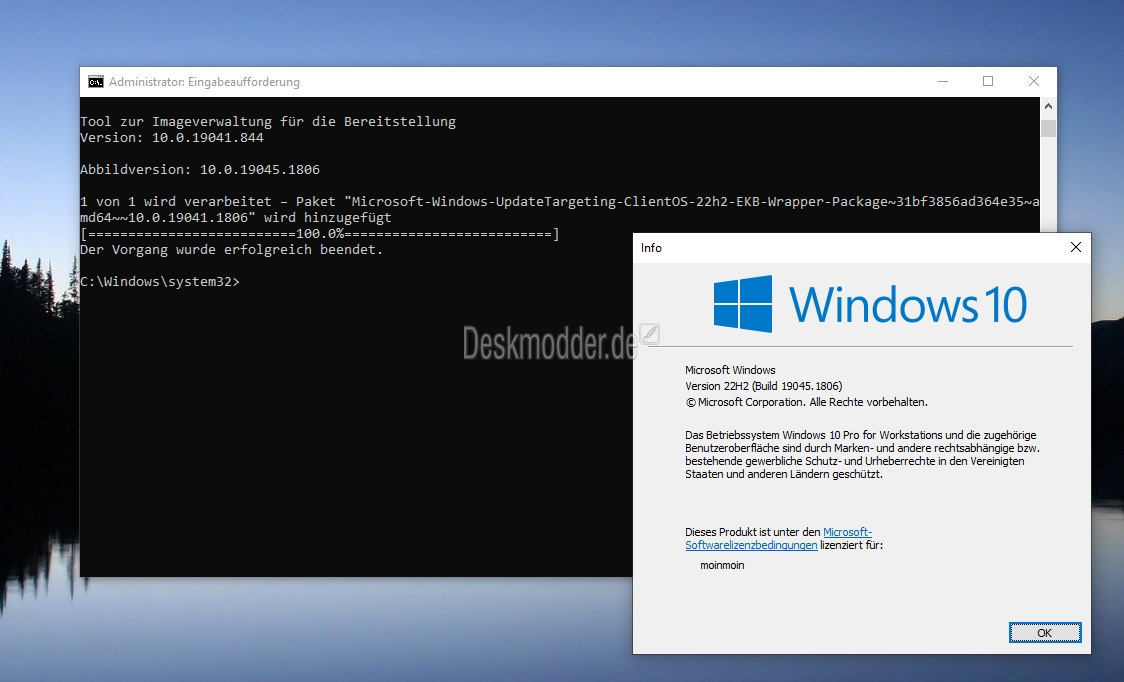Close the Eingabeaufforderung window

(1034, 82)
